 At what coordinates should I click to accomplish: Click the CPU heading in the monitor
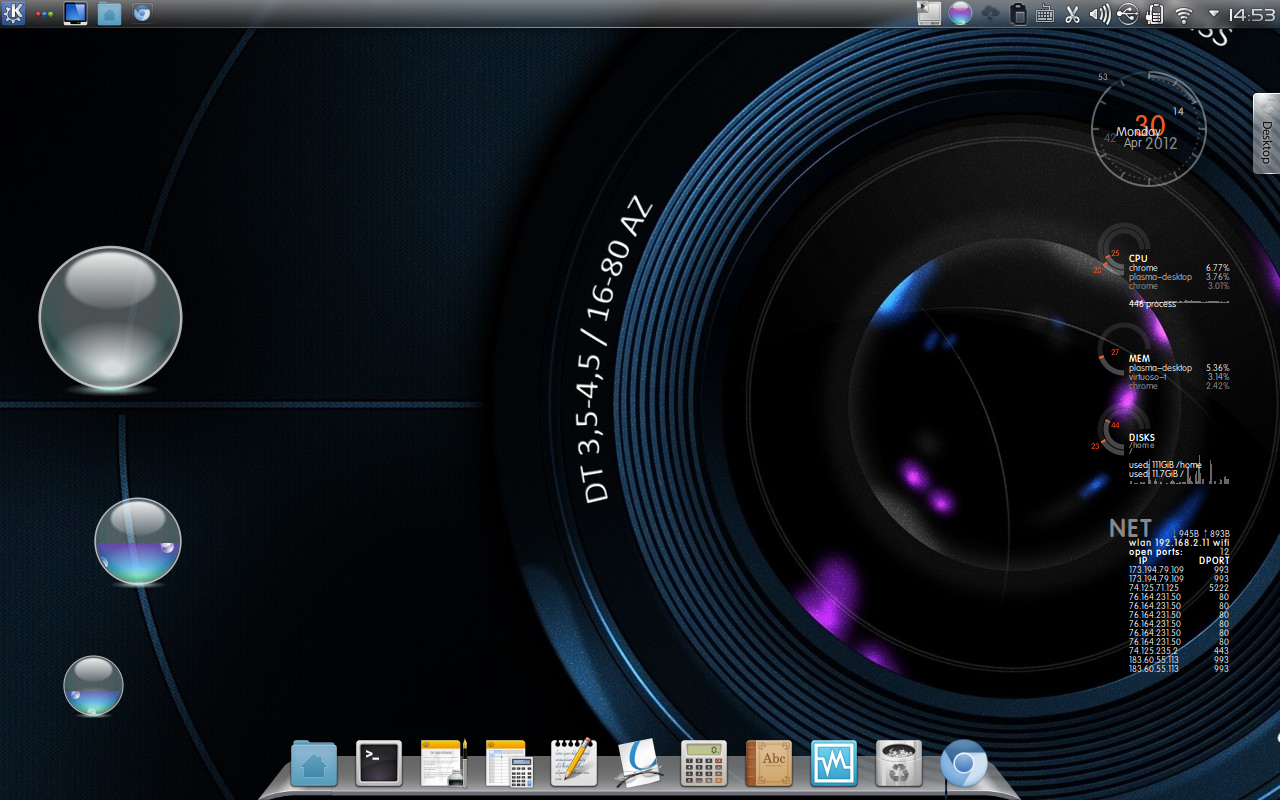click(1138, 258)
